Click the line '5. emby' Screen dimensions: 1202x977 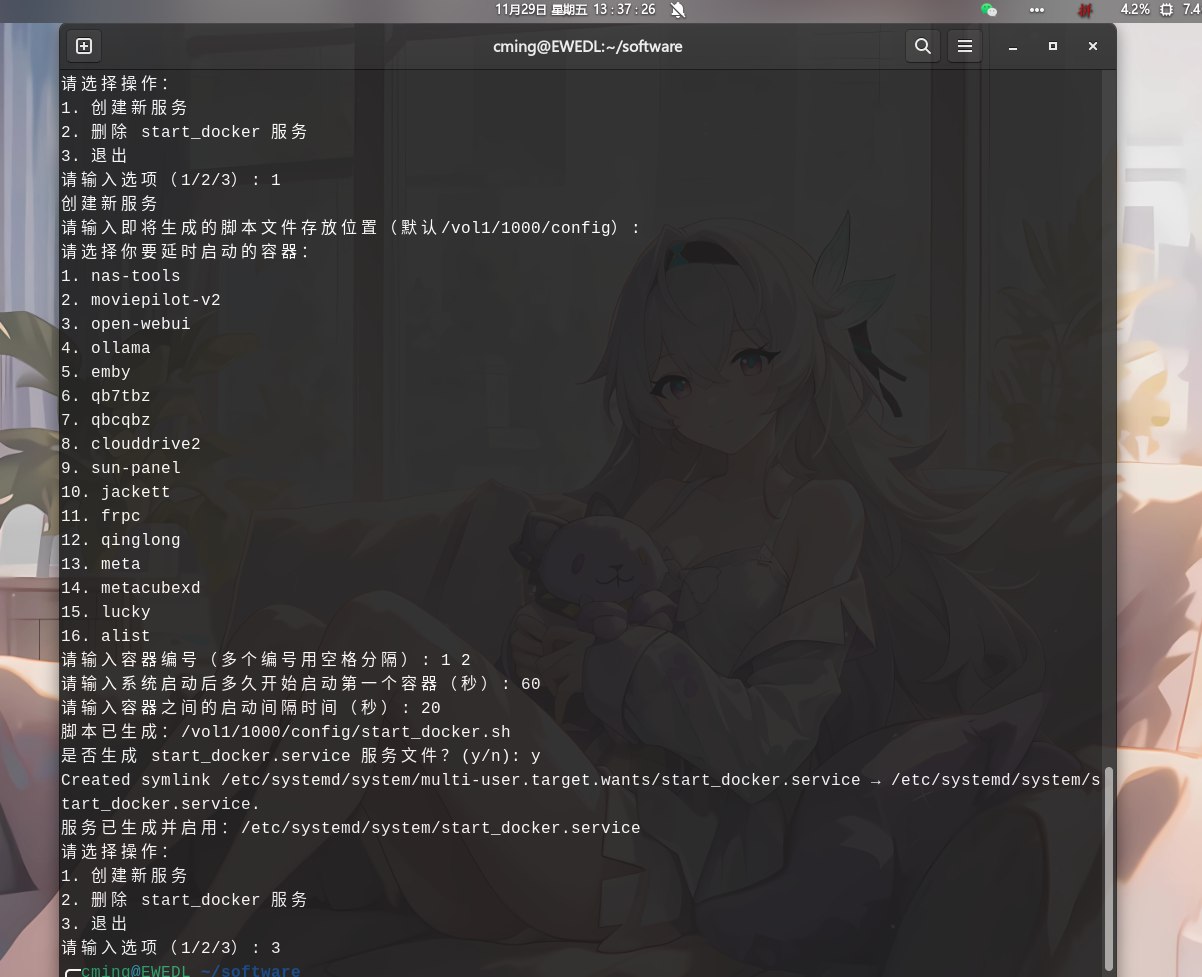click(96, 372)
